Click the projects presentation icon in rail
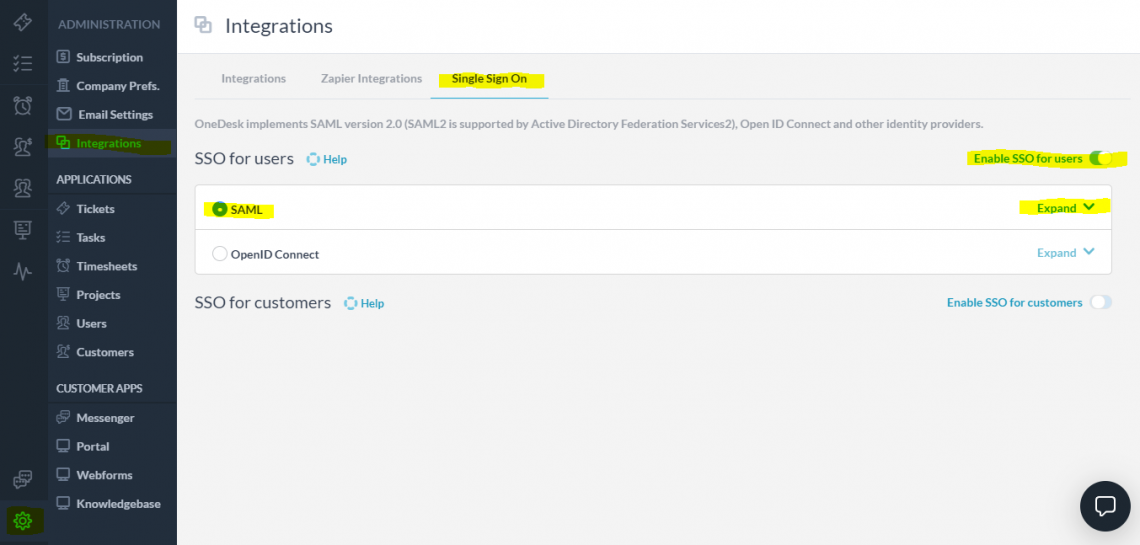This screenshot has height=545, width=1140. coord(22,230)
